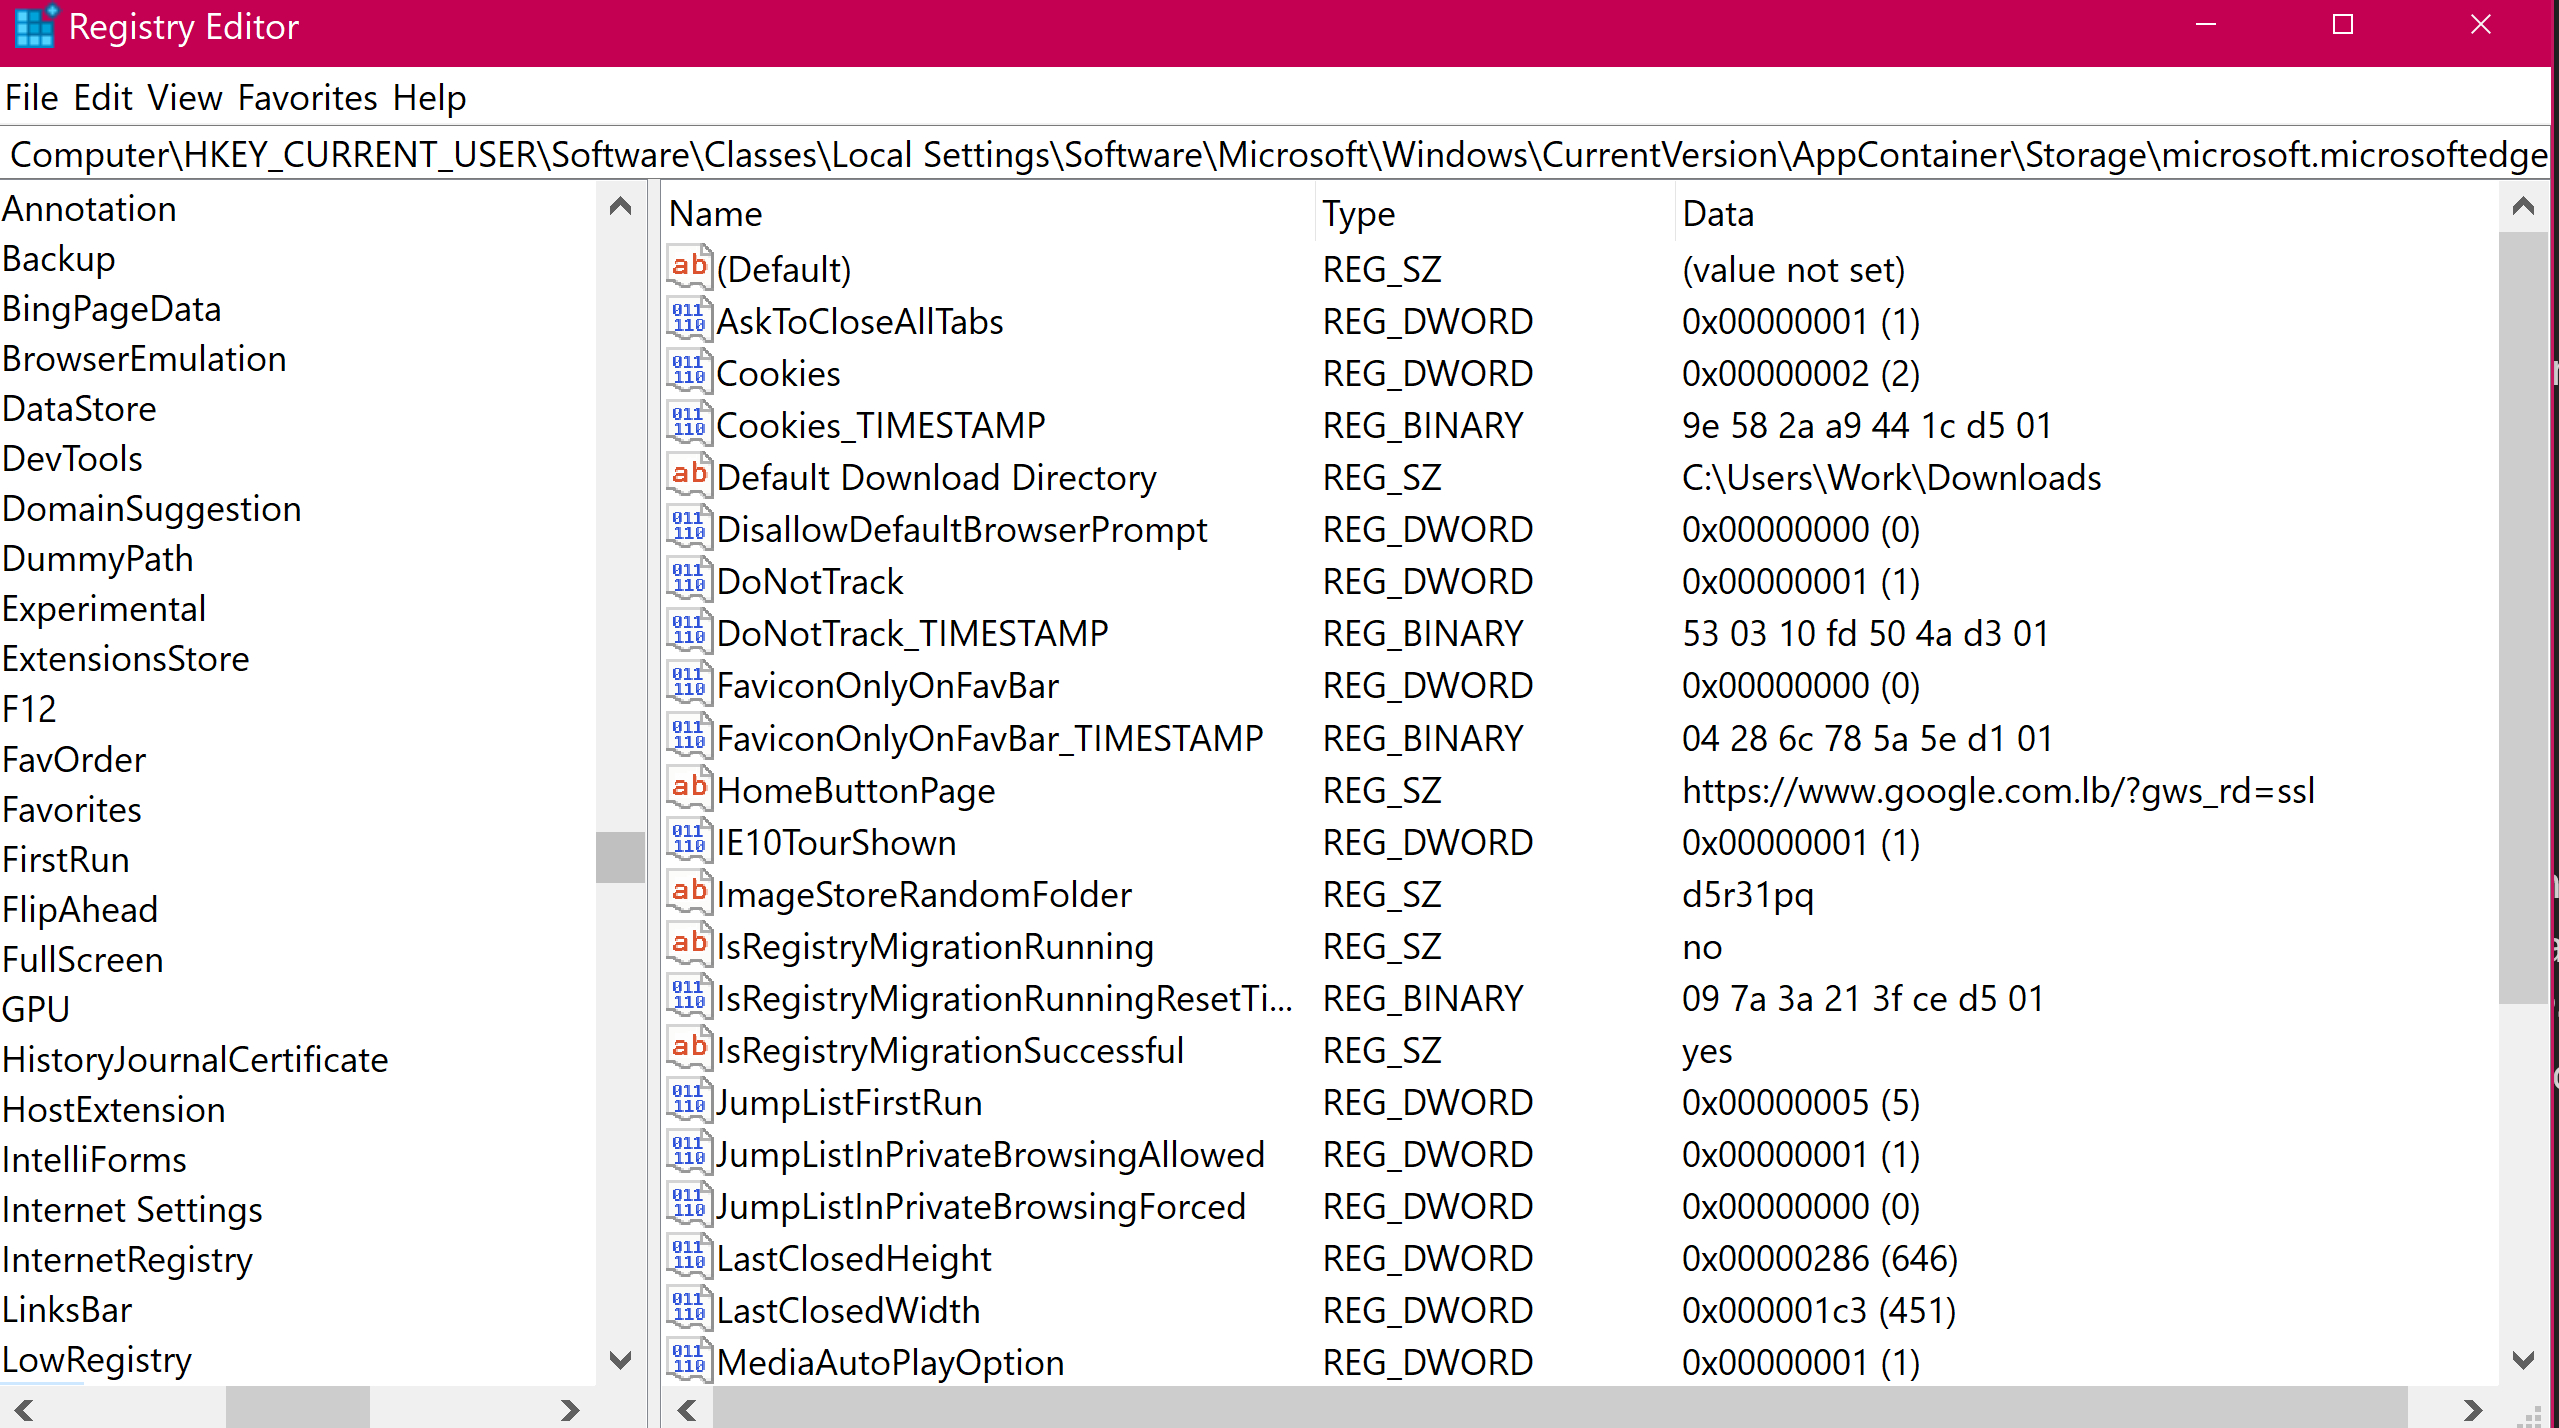Select the LowRegistry key
Viewport: 2559px width, 1428px height.
96,1359
